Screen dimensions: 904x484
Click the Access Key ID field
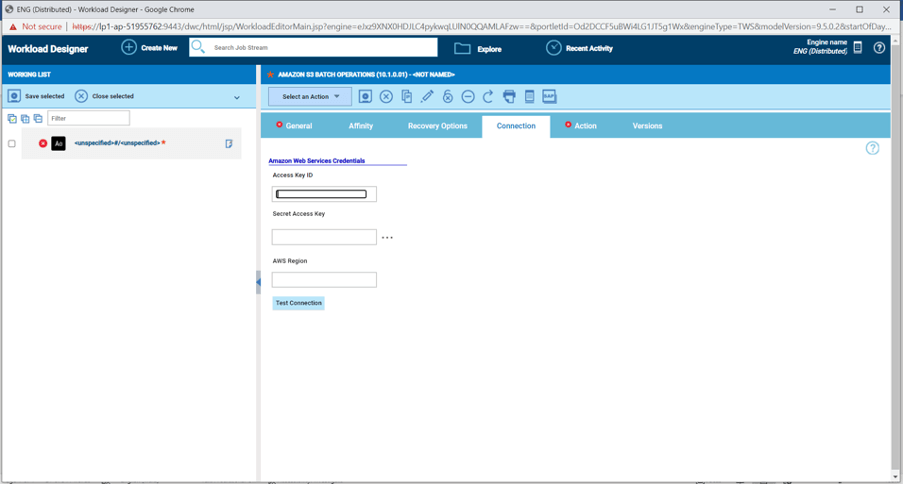(324, 194)
